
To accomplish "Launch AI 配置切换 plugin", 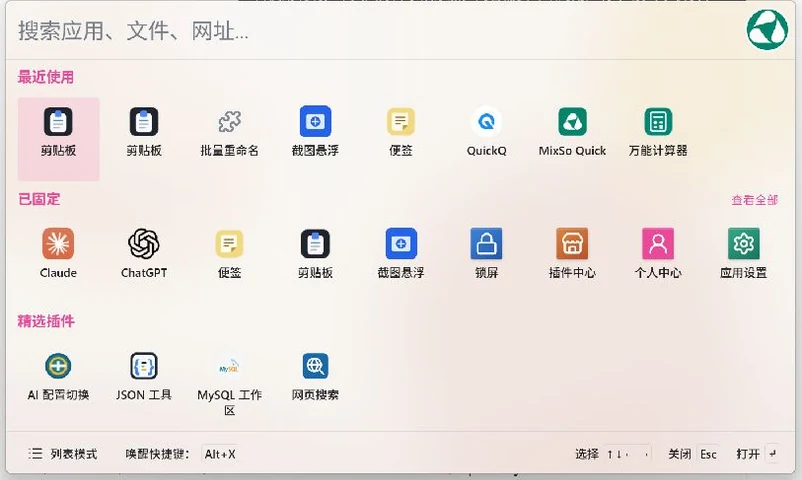I will [58, 377].
